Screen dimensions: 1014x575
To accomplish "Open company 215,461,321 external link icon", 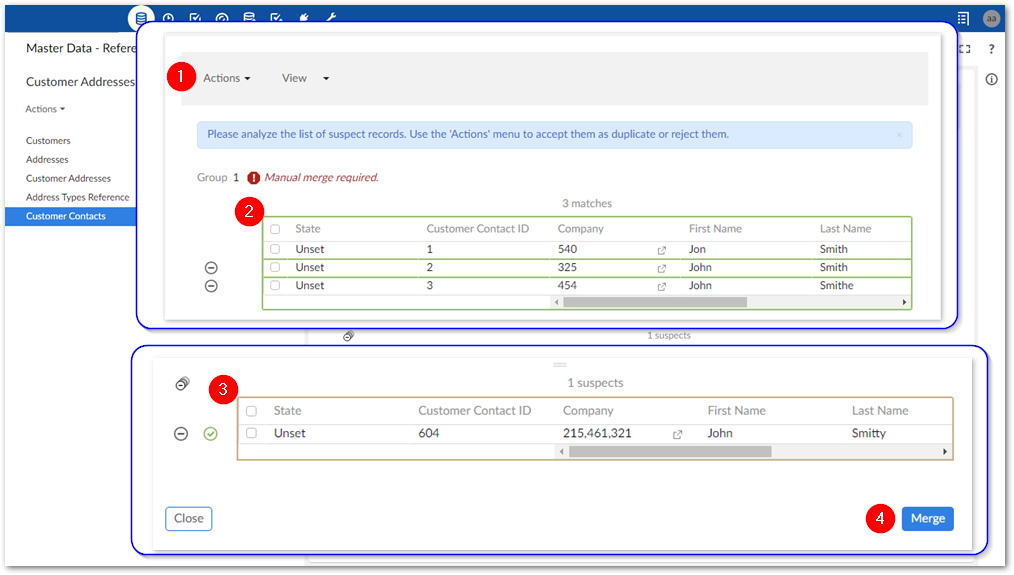I will tap(677, 434).
